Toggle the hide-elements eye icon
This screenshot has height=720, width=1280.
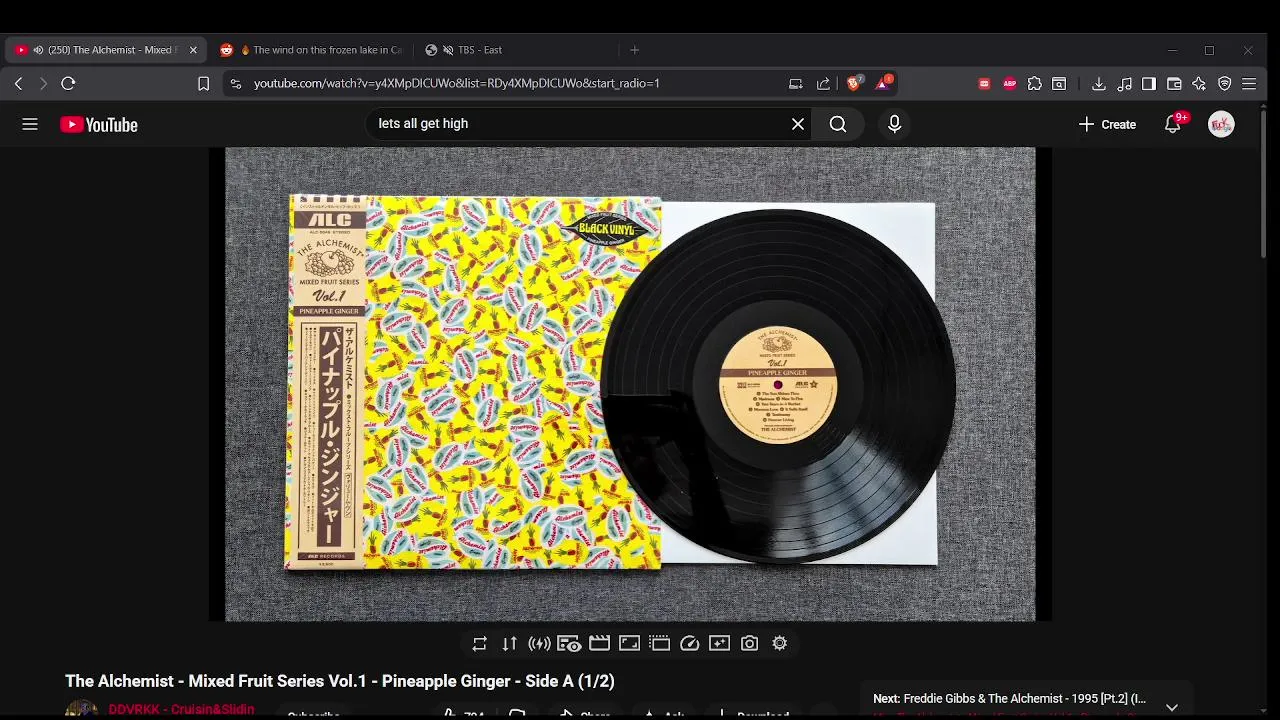(x=569, y=644)
